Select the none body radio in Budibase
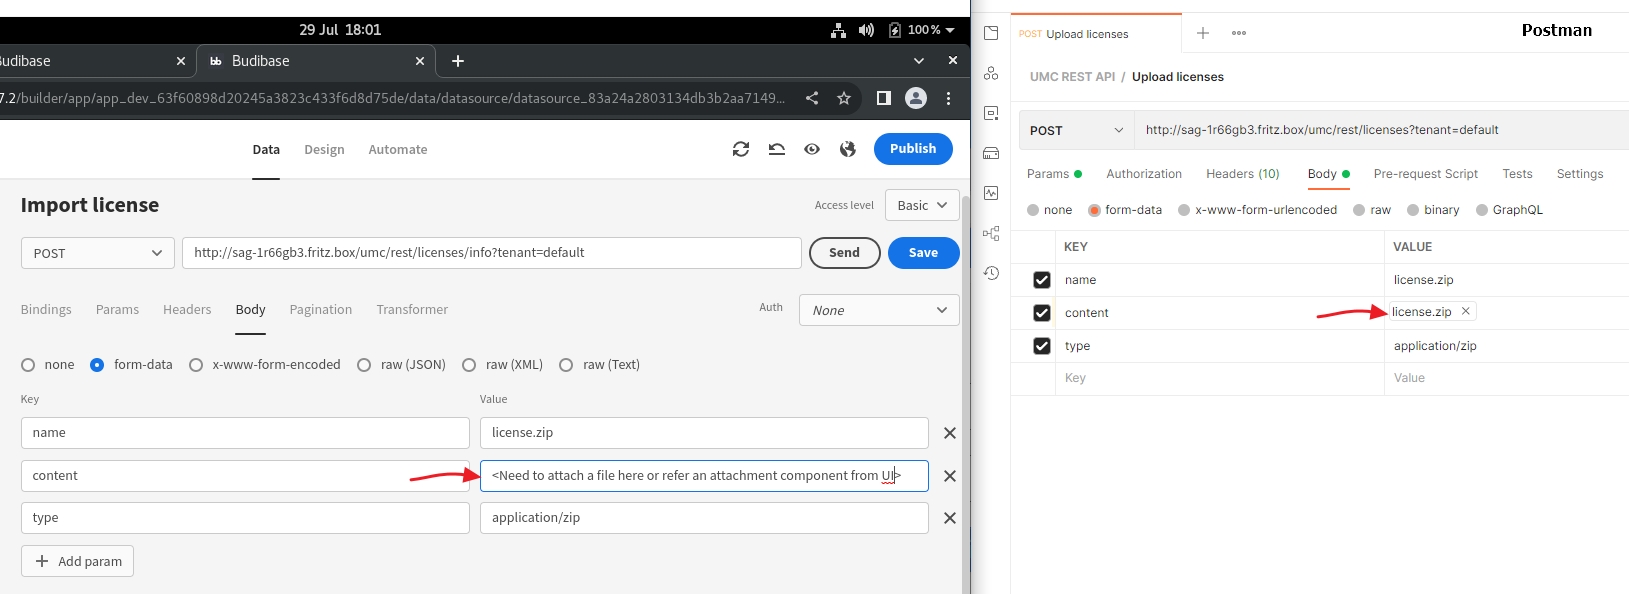Image resolution: width=1629 pixels, height=594 pixels. tap(28, 365)
